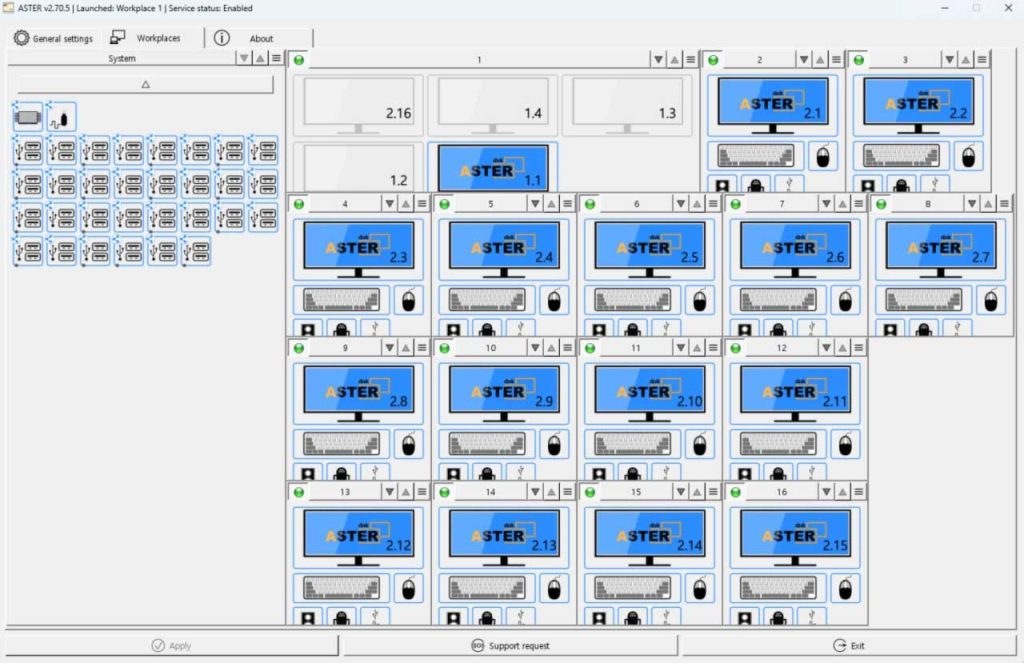Click the Exit button
Screen dimensions: 1024x663
click(x=848, y=645)
